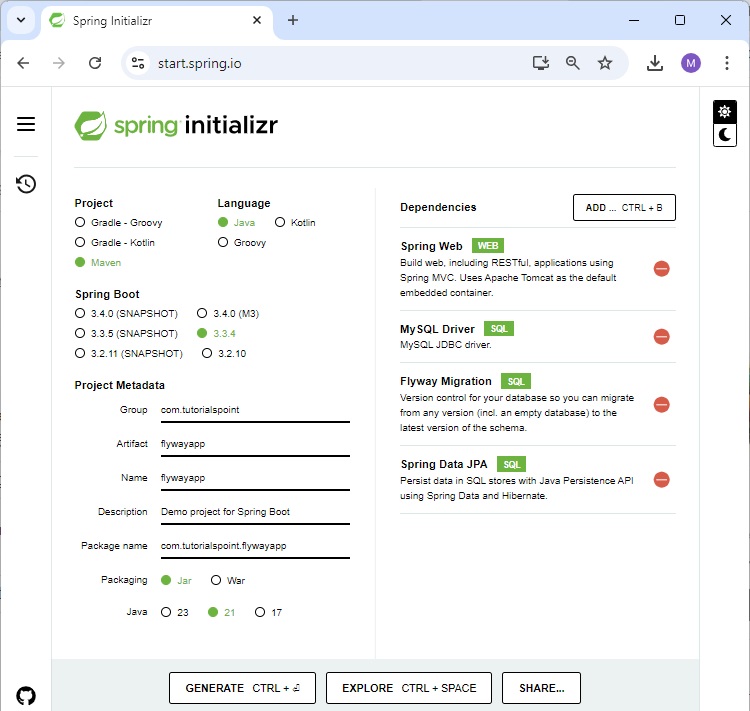
Task: Select Gradle - Kotlin project type
Action: [x=115, y=243]
